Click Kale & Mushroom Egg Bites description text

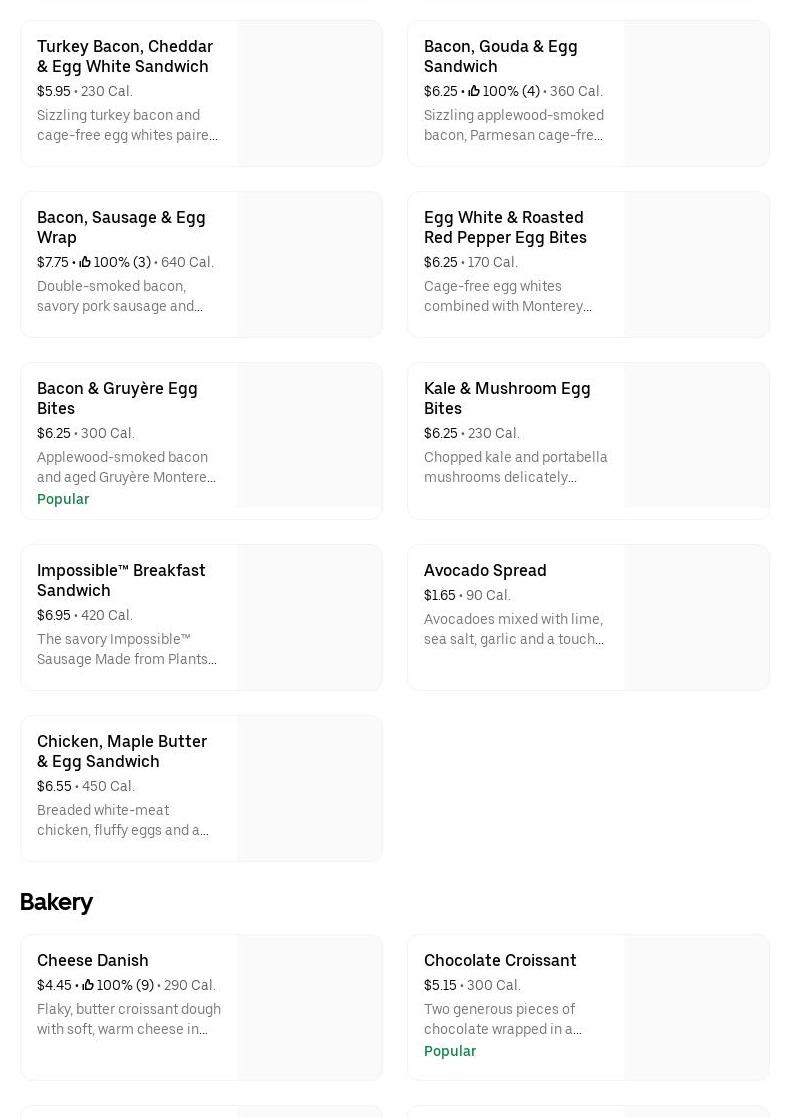coord(515,467)
